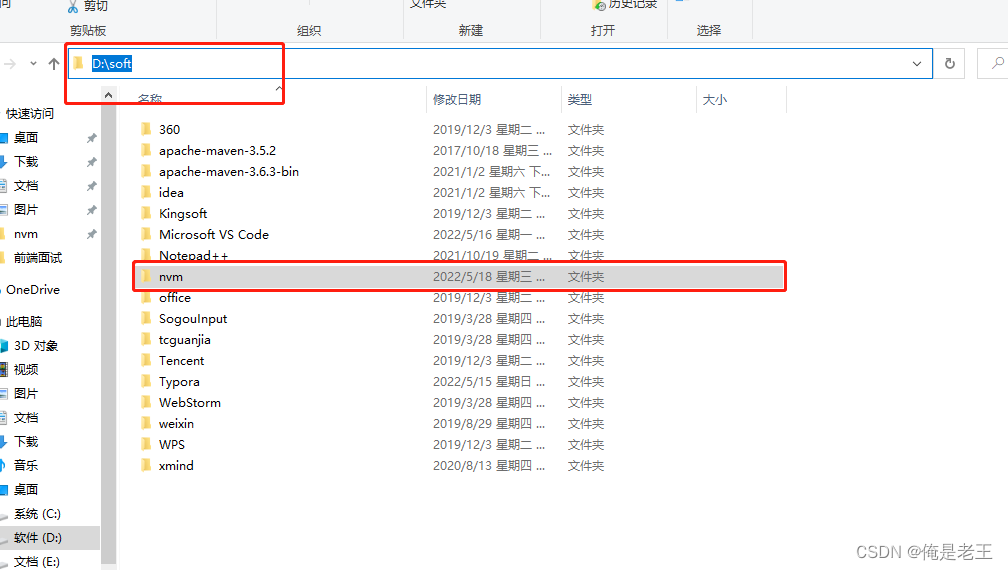Select the SogouInput folder icon
The image size is (1008, 570).
[x=146, y=319]
